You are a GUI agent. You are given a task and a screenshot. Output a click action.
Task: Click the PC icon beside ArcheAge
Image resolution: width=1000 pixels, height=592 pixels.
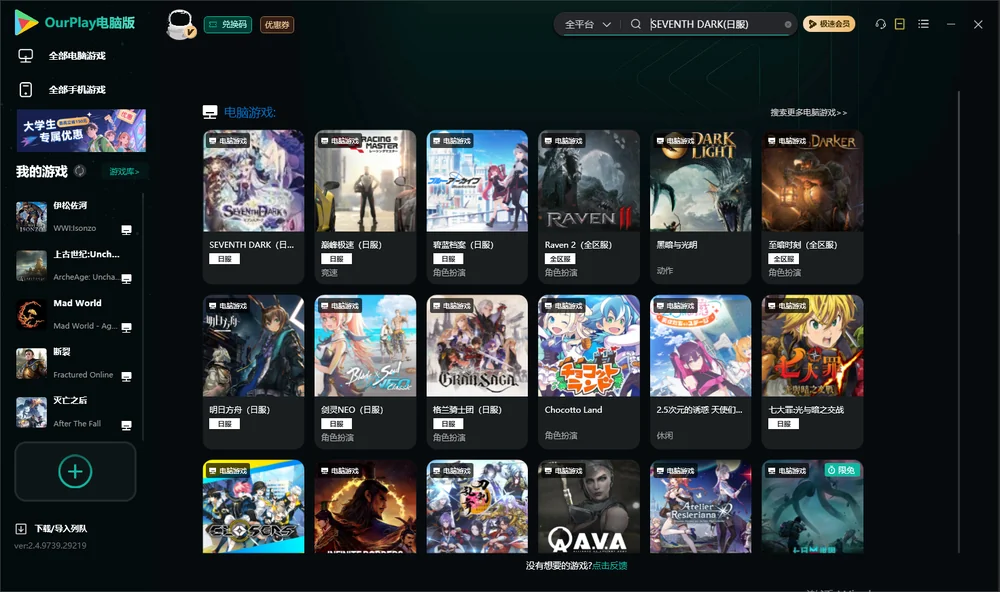tap(126, 279)
